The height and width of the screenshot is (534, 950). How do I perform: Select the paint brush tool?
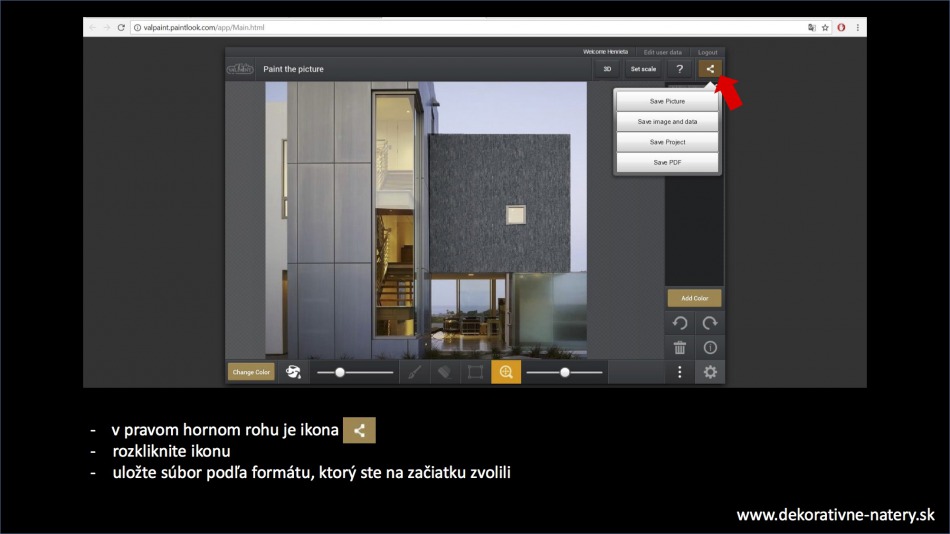tap(414, 372)
